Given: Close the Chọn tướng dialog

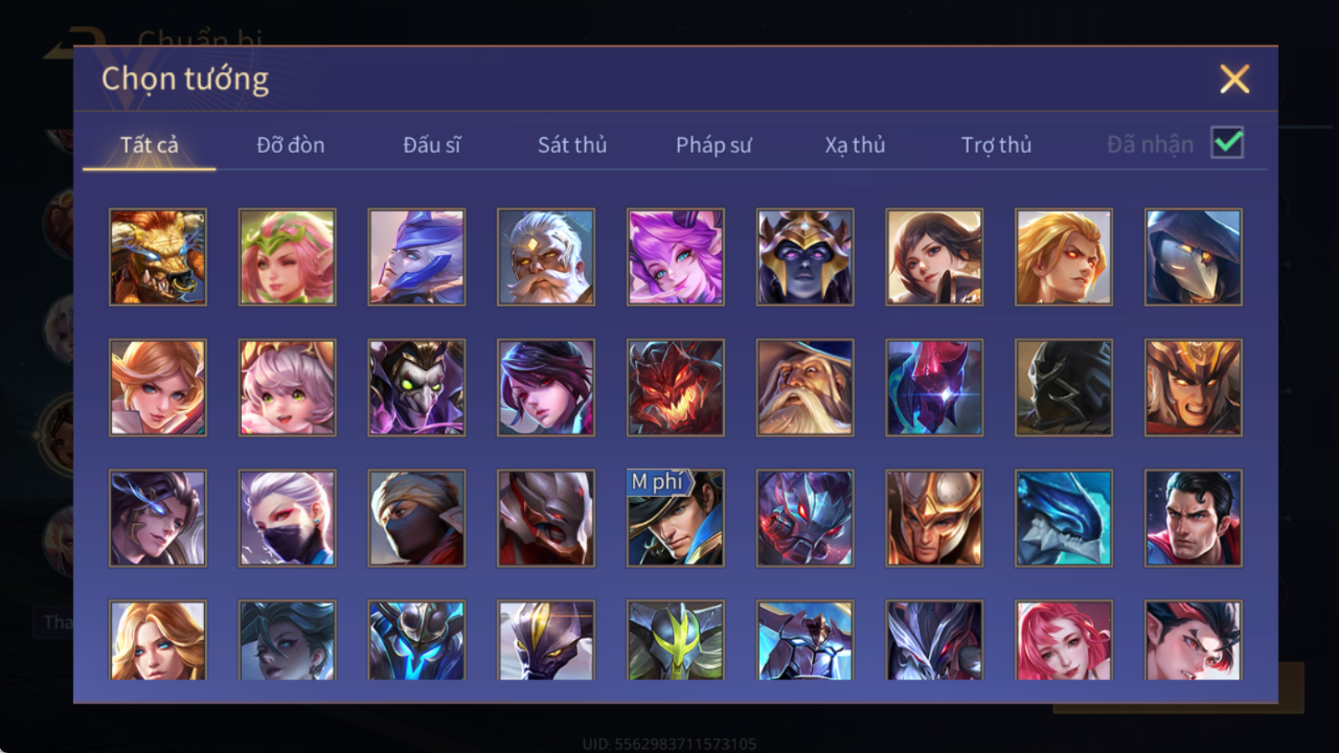Looking at the screenshot, I should (x=1234, y=79).
